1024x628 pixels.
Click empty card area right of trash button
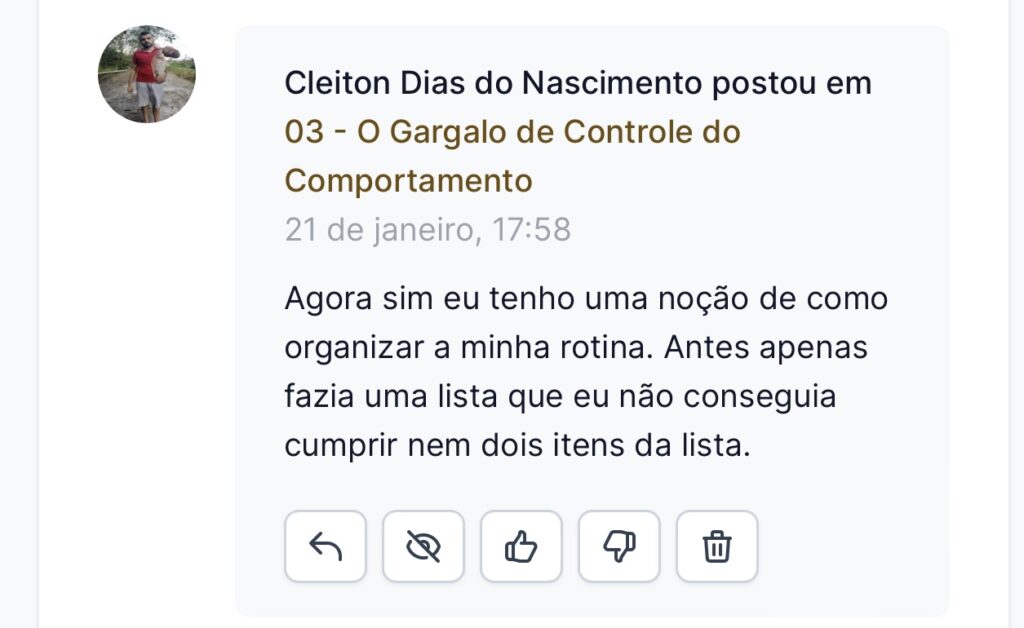pyautogui.click(x=850, y=546)
